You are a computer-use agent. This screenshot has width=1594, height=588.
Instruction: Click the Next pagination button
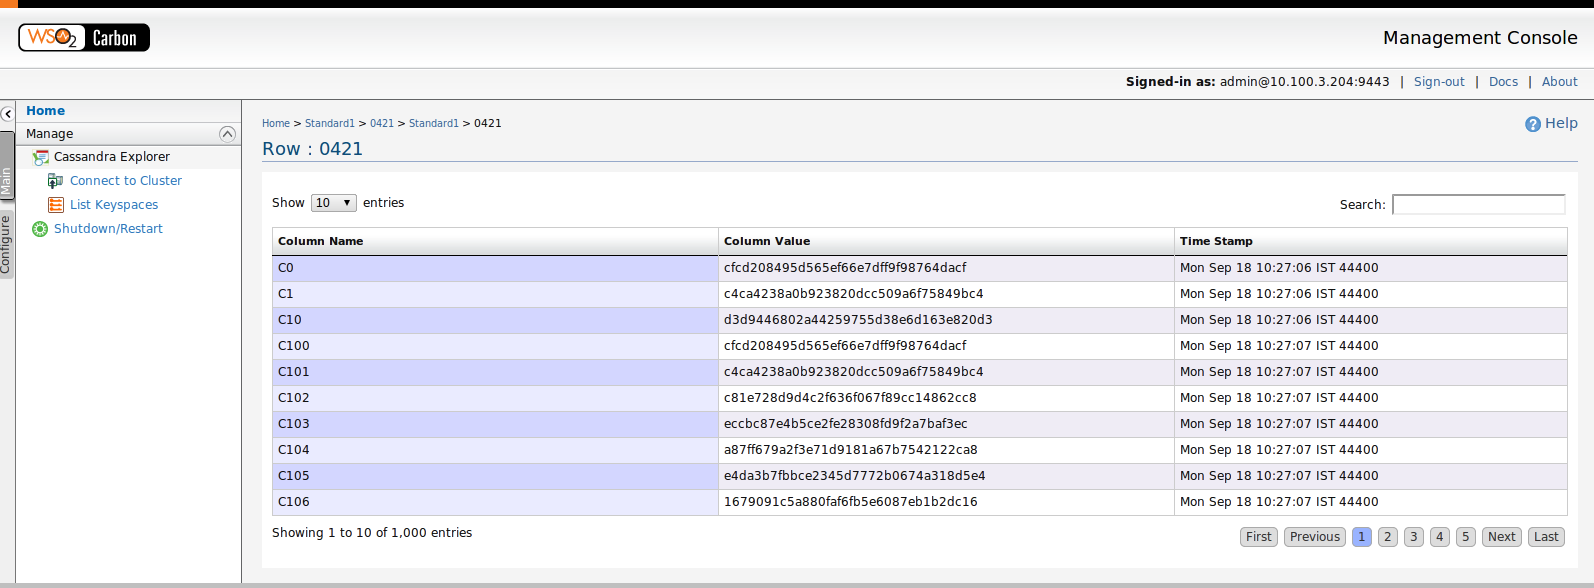click(x=1502, y=537)
